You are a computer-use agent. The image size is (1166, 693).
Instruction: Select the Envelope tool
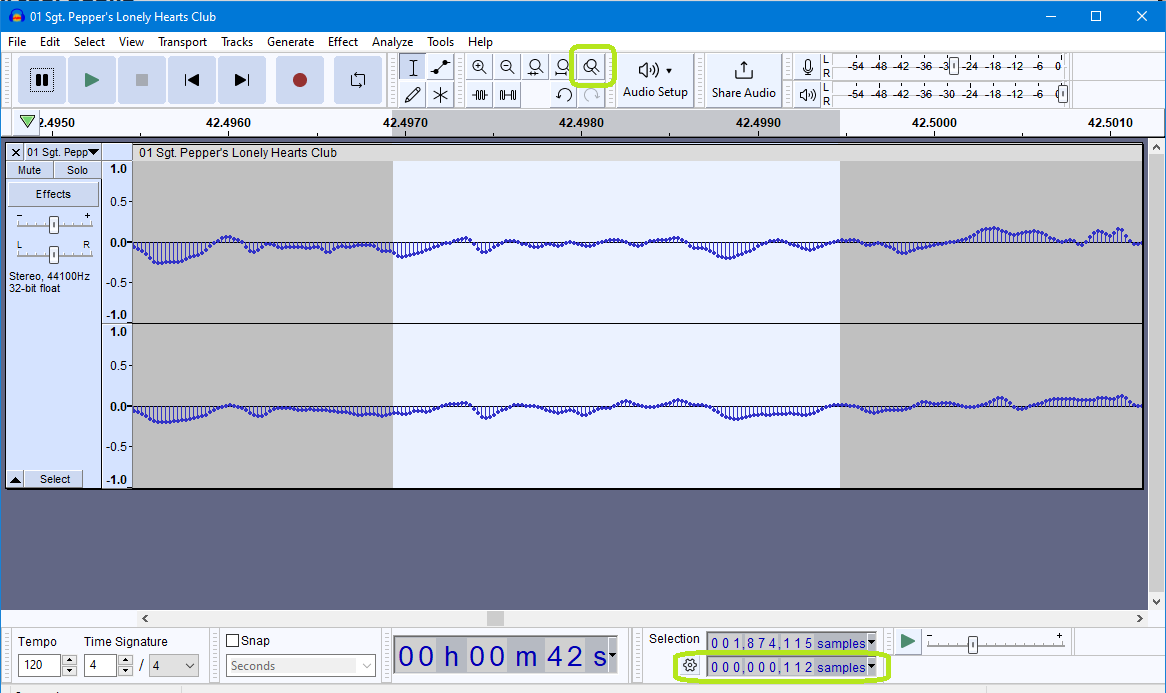click(x=440, y=68)
